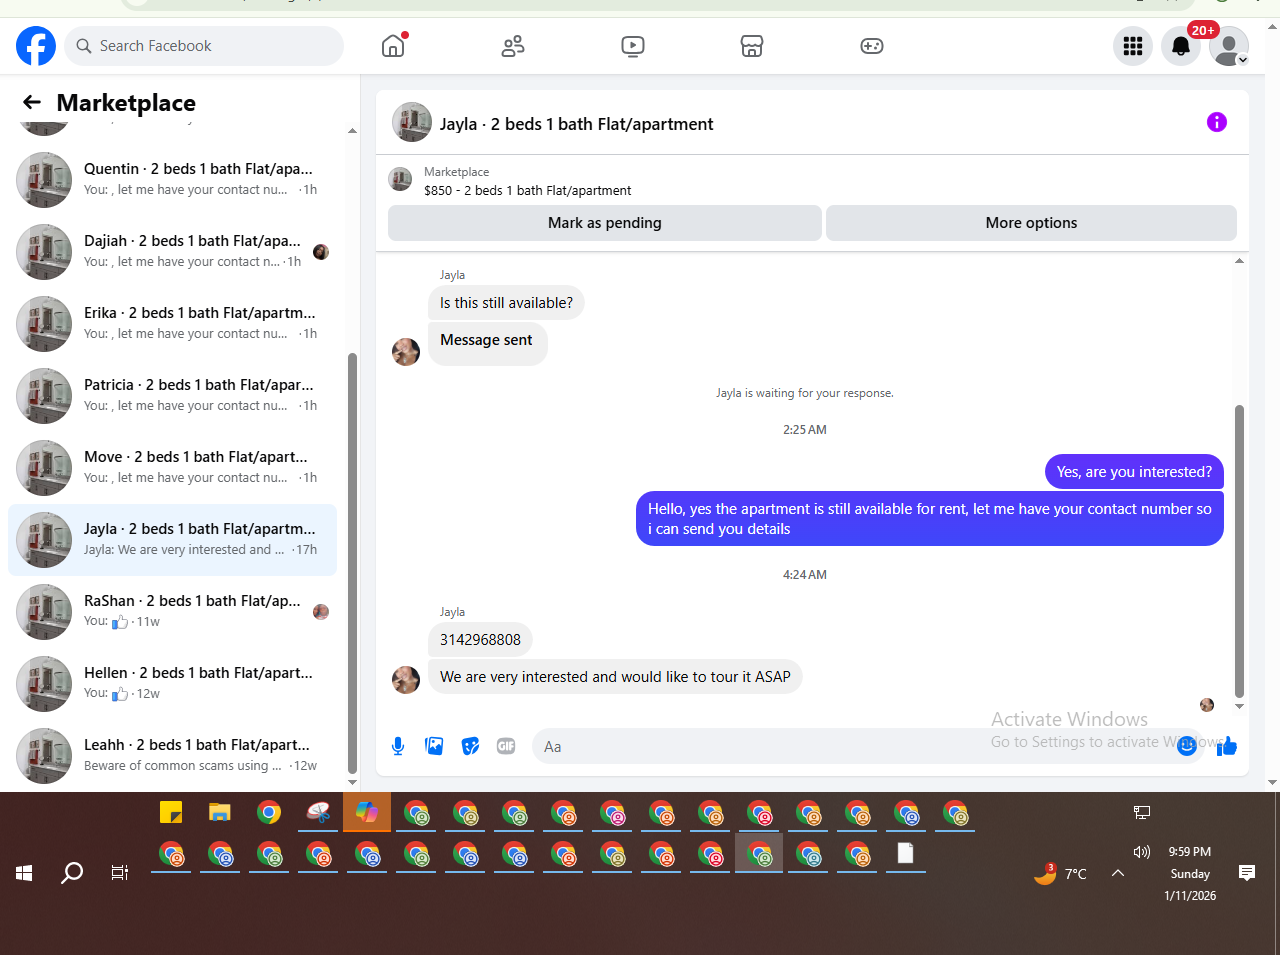Screen dimensions: 1280x955
Task: Click Jayla's avatar beside the last message
Action: 406,680
